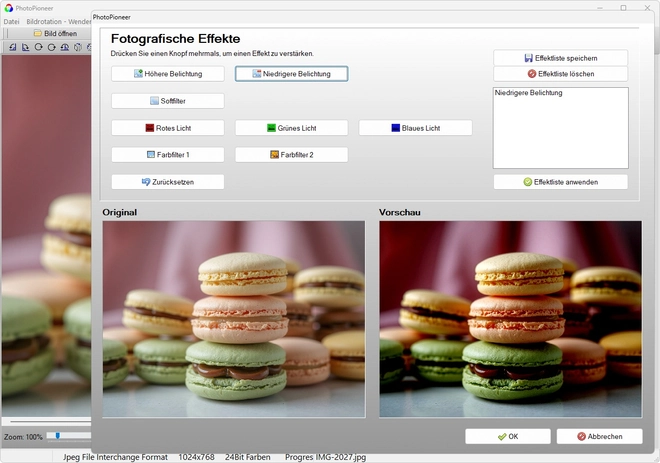Open the Bildrotation - Wenden menu

(x=60, y=21)
